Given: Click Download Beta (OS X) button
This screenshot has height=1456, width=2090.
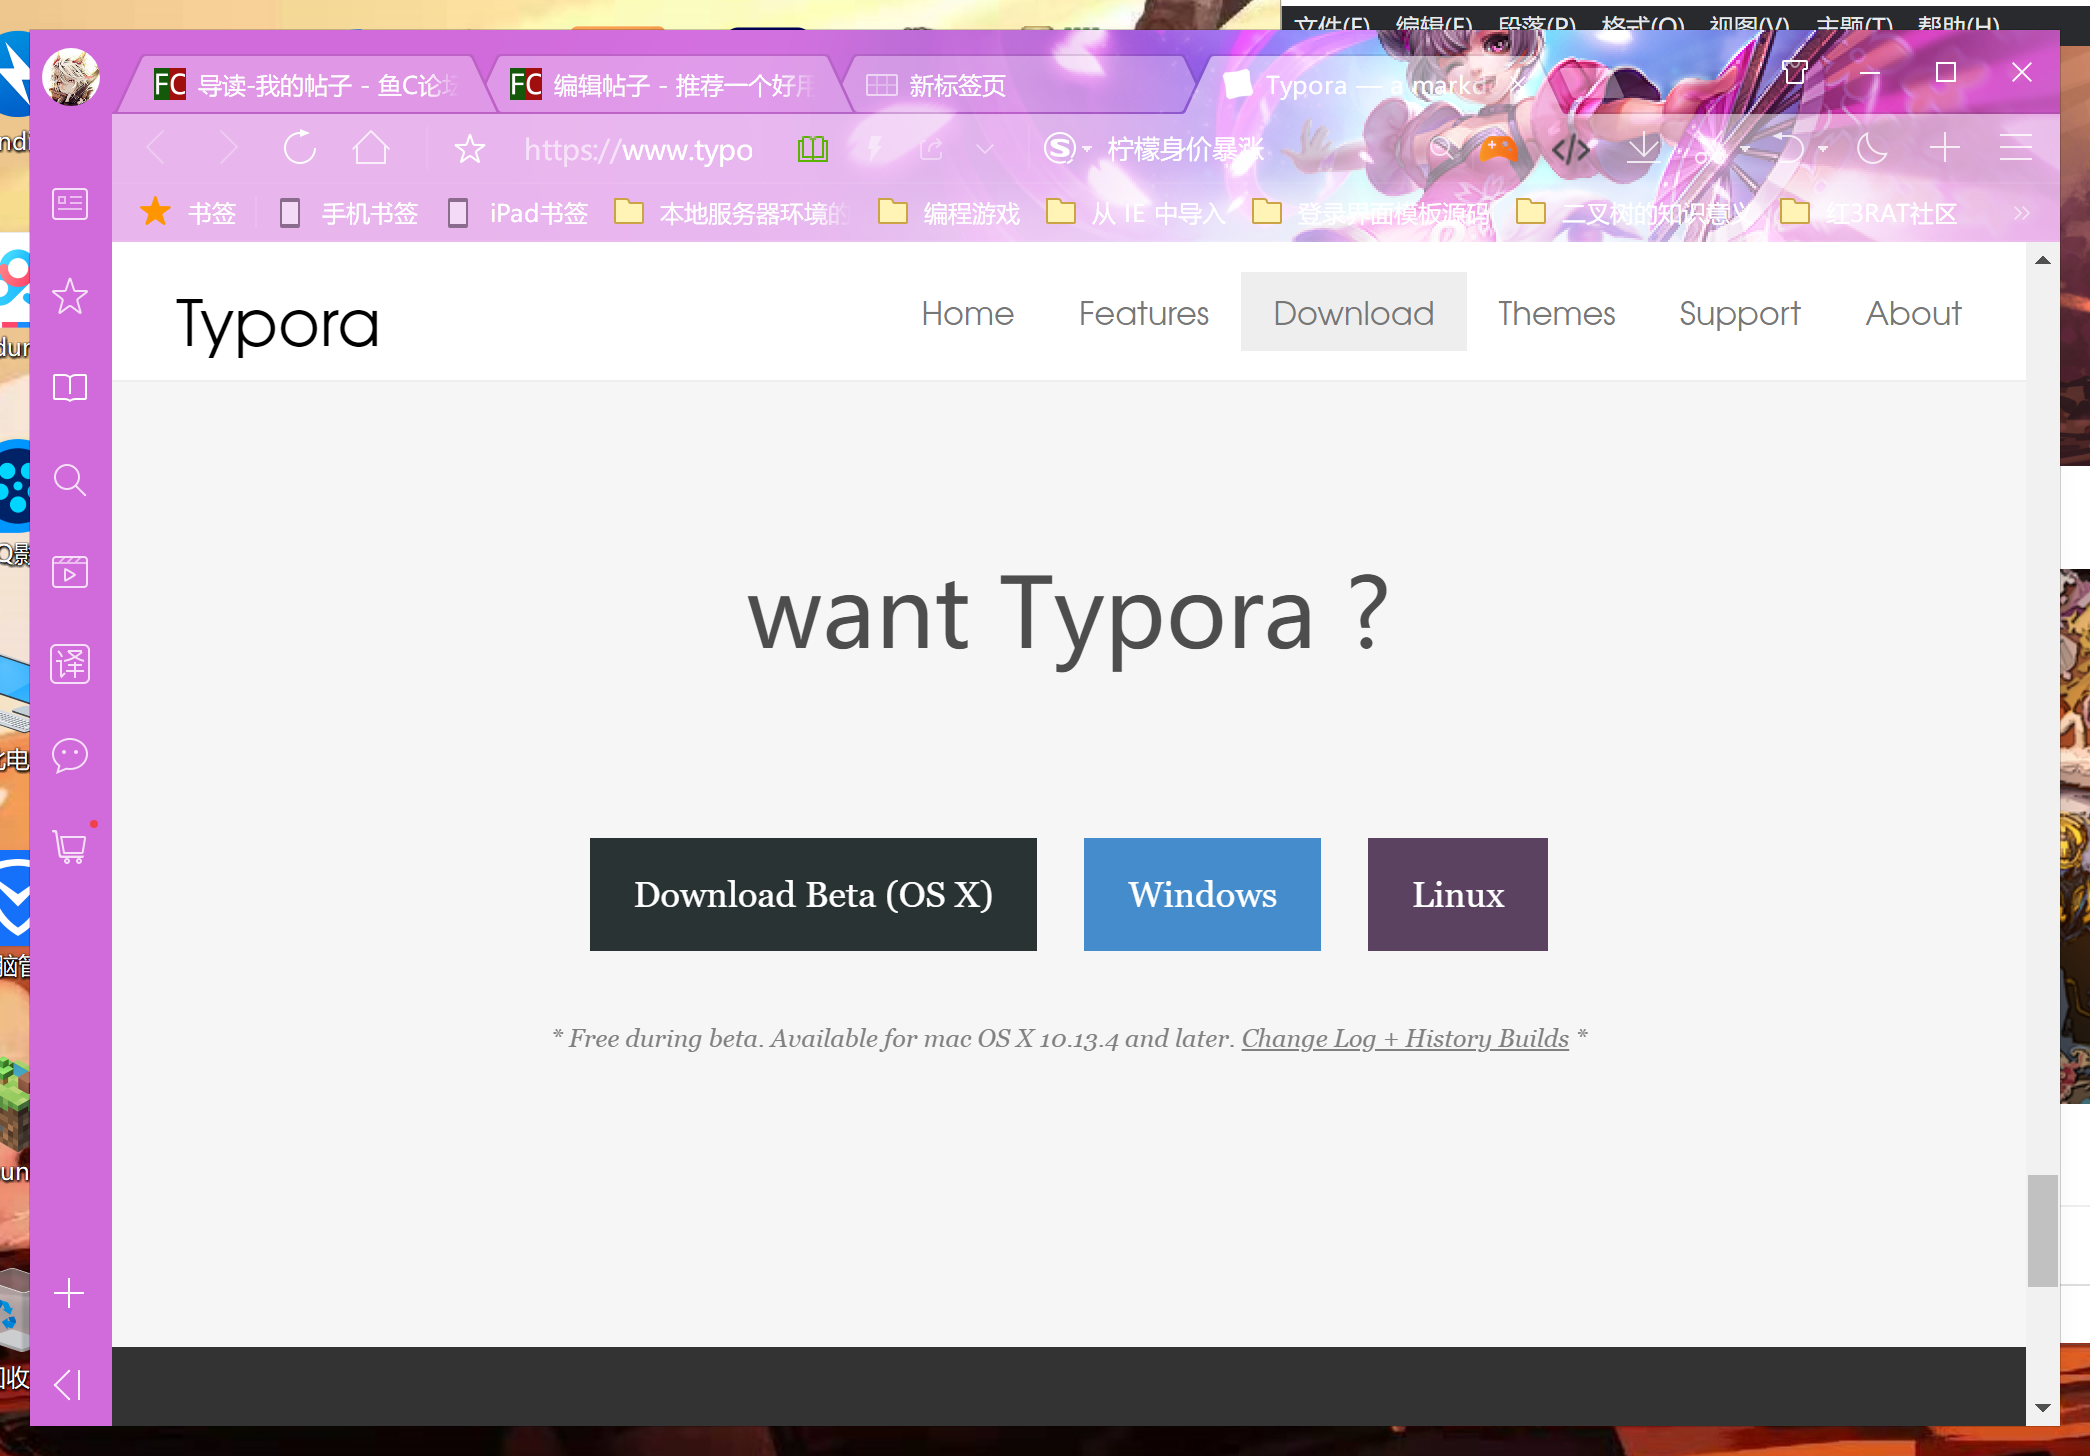Looking at the screenshot, I should [813, 894].
